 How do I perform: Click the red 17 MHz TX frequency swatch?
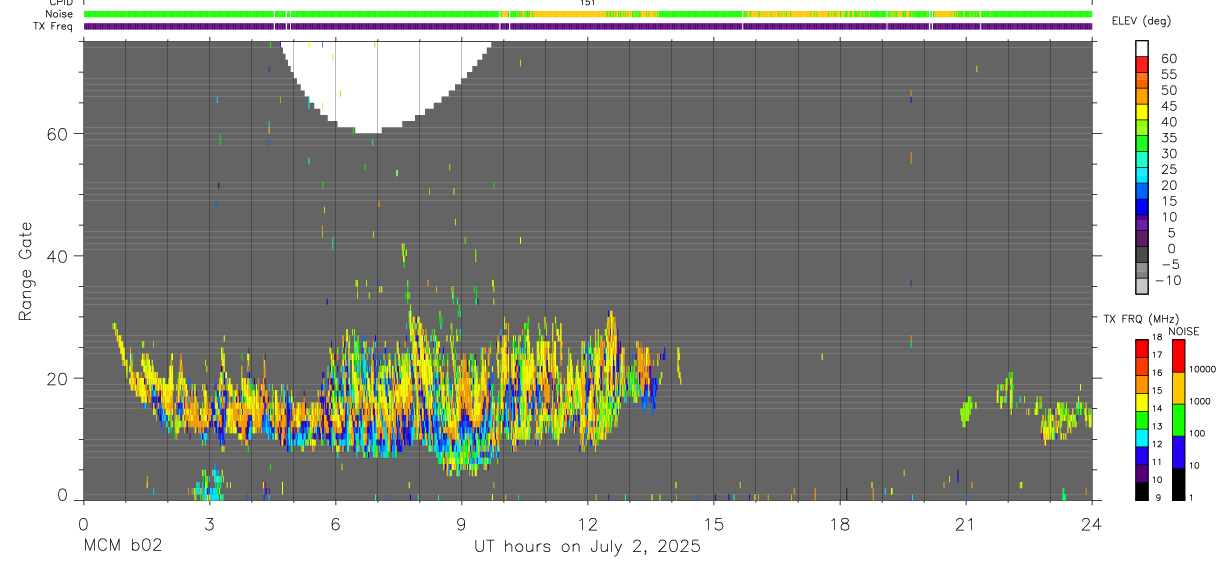tap(1142, 349)
